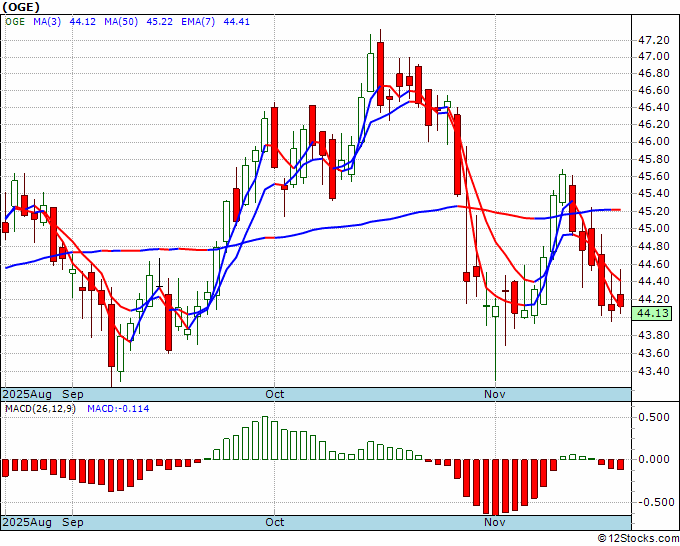Open the 12Stocks.com copyright link
The width and height of the screenshot is (680, 546).
[x=638, y=539]
